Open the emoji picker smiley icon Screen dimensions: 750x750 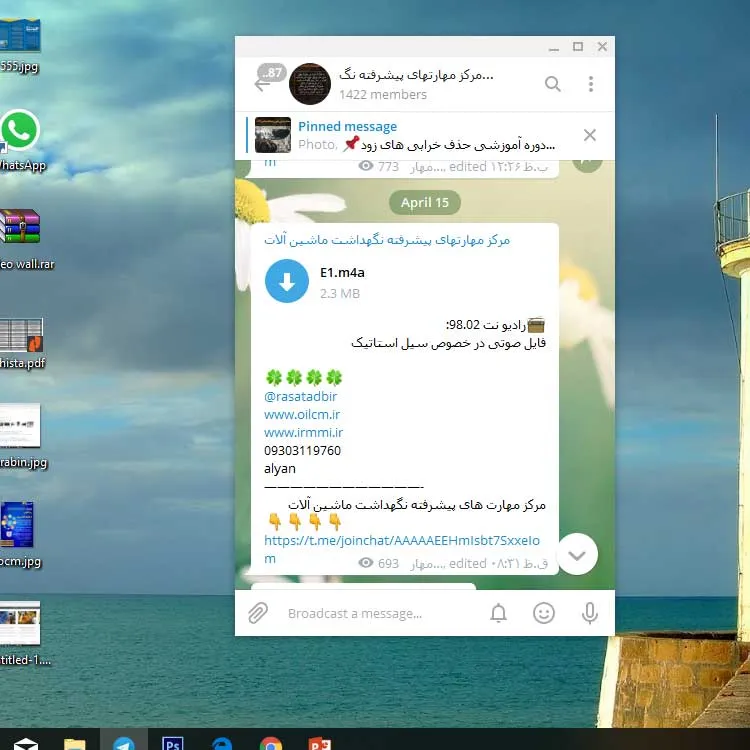(544, 613)
